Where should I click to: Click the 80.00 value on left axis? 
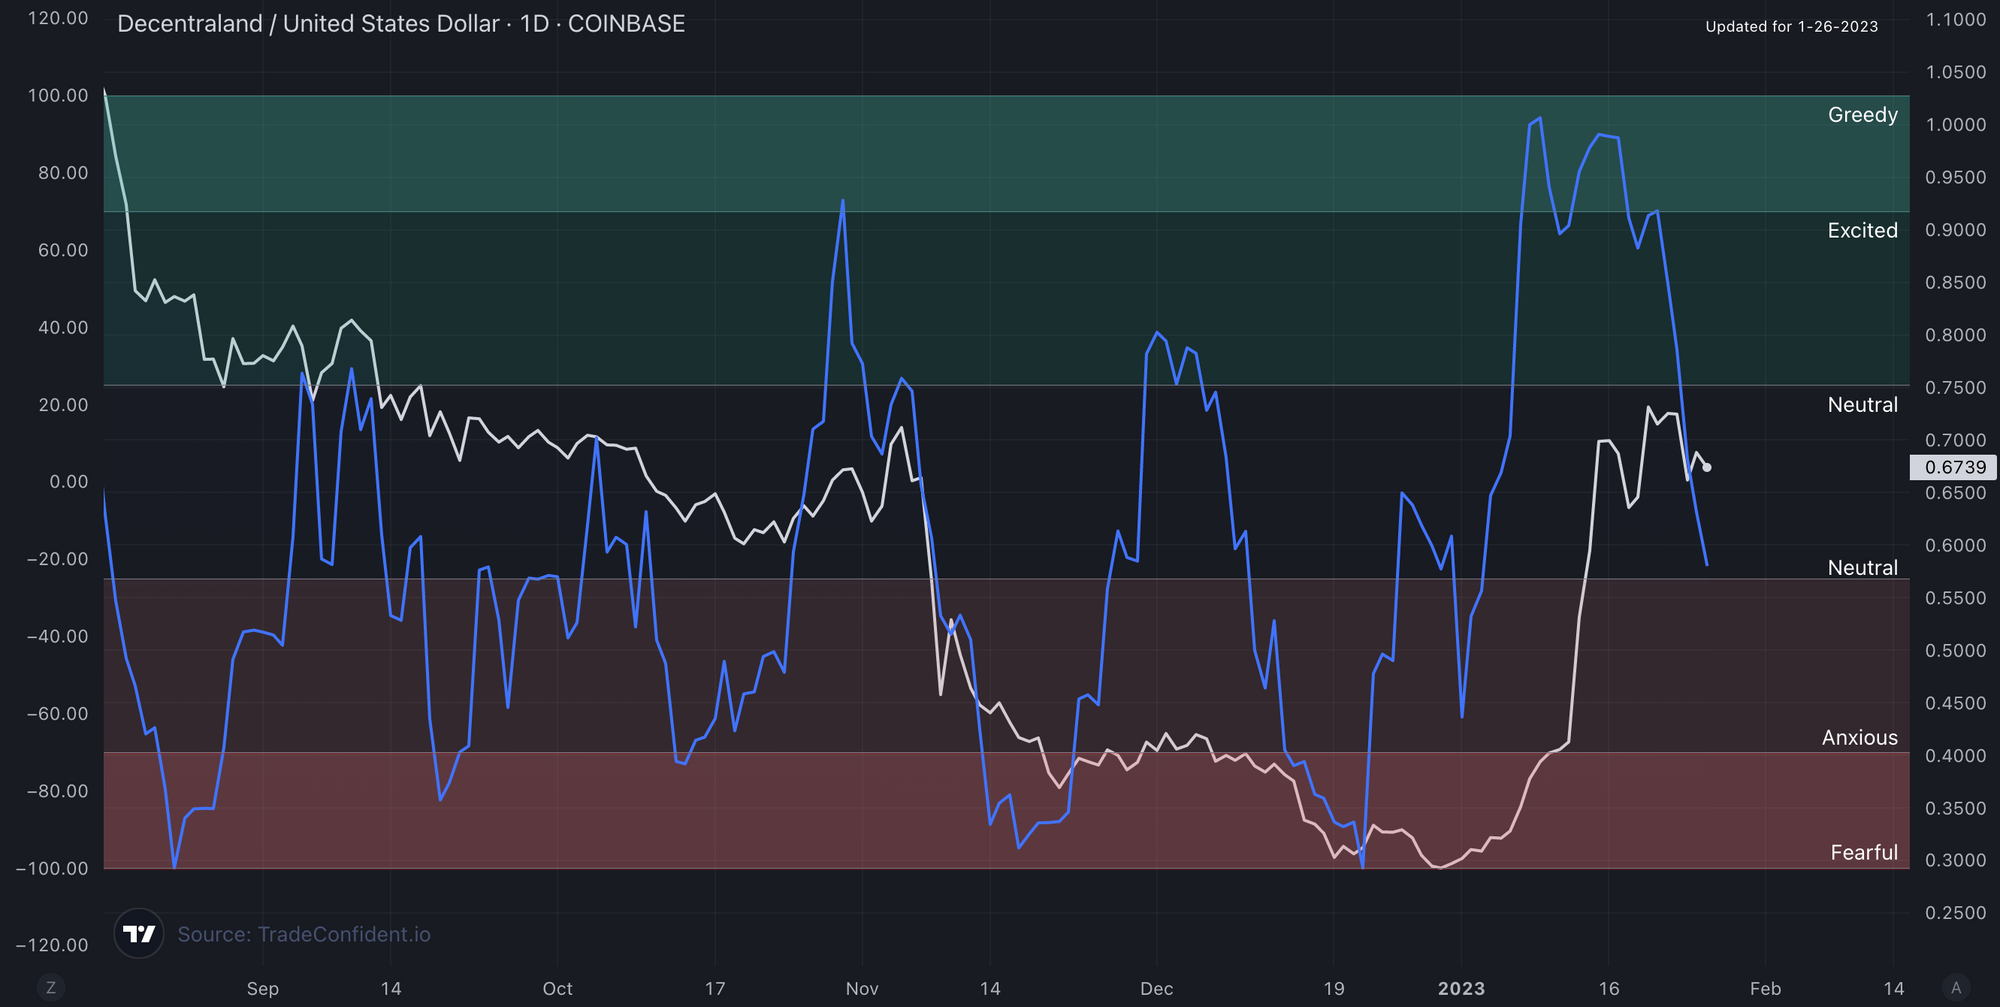[64, 173]
